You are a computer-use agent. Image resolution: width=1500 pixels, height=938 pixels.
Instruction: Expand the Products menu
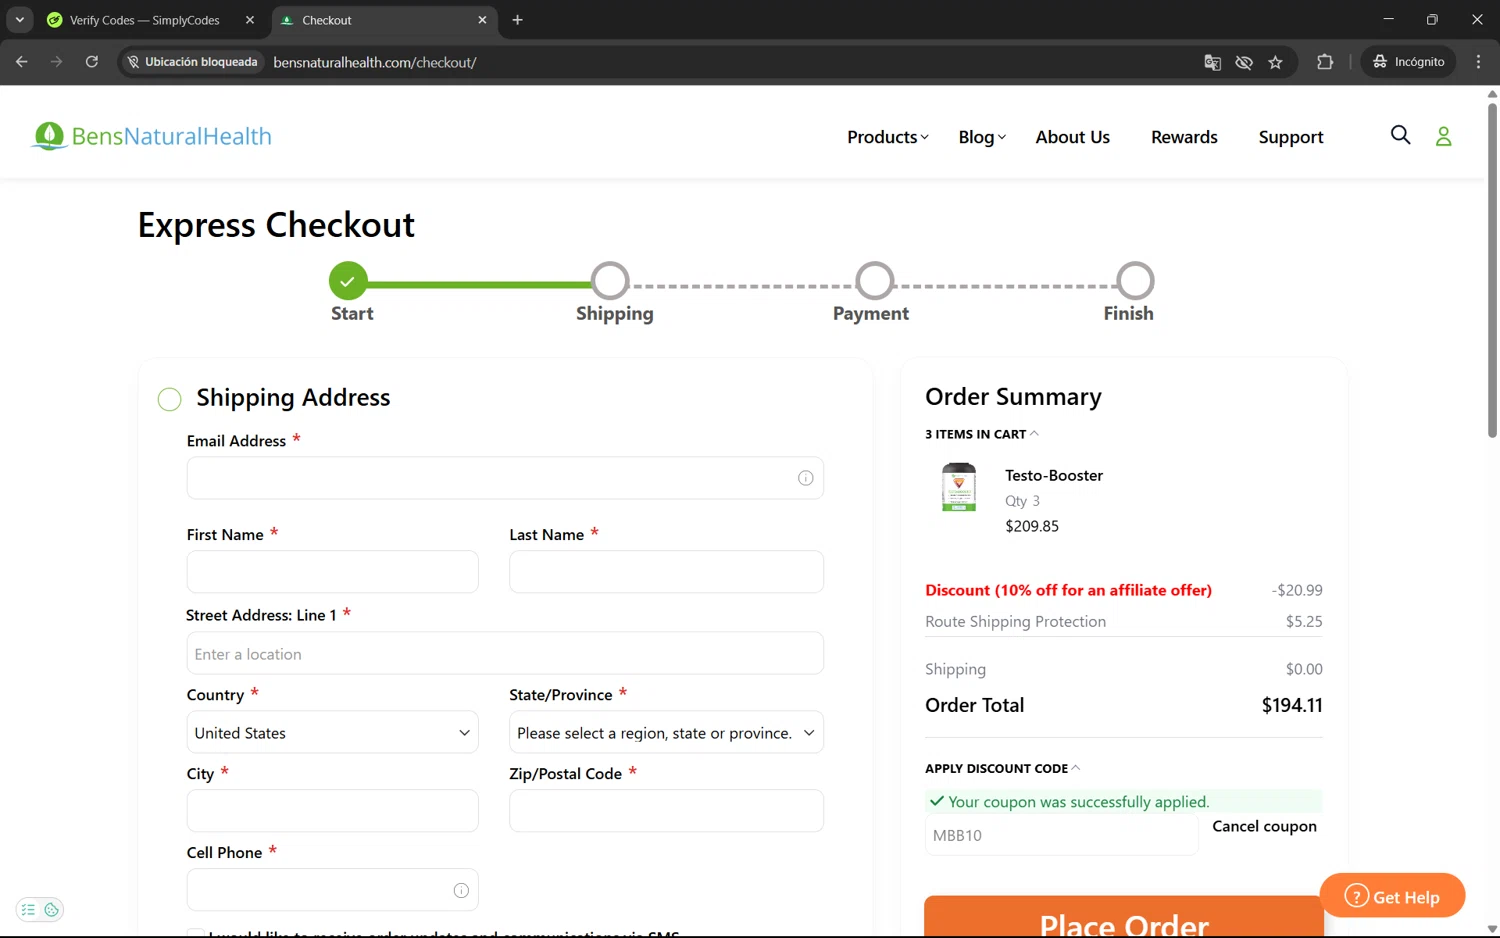click(x=887, y=137)
